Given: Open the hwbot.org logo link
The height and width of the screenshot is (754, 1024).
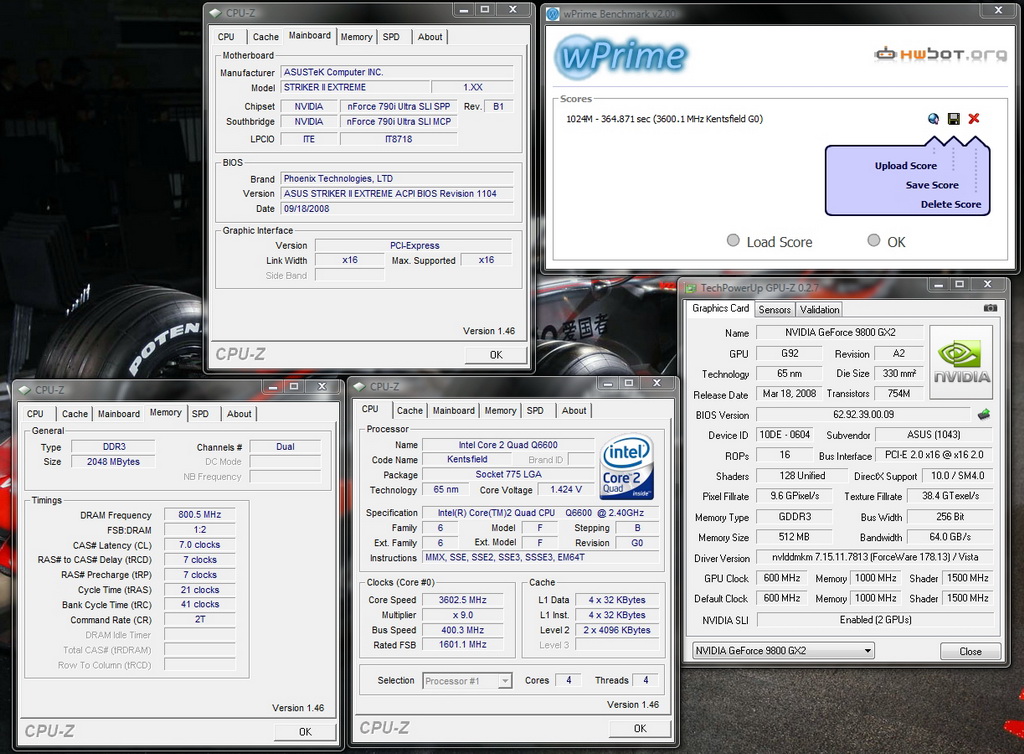Looking at the screenshot, I should coord(940,54).
